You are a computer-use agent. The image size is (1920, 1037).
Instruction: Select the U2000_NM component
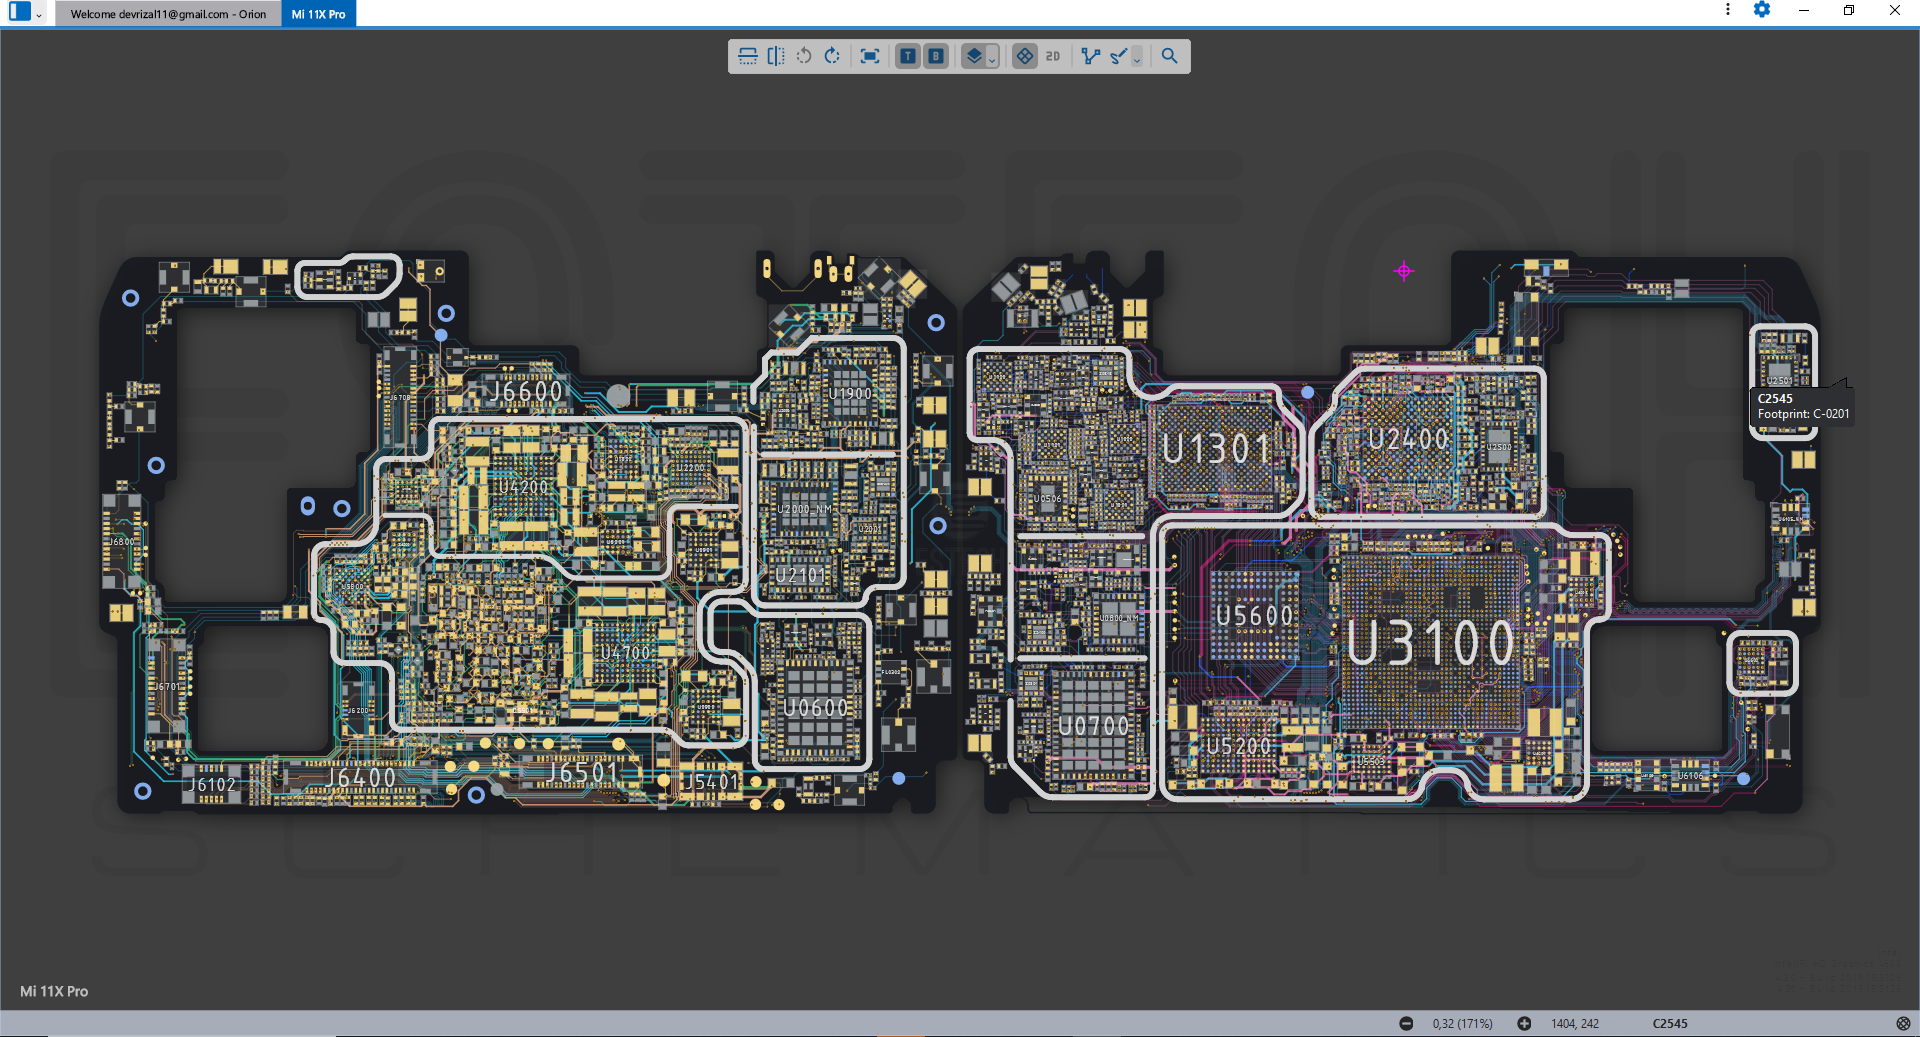805,510
